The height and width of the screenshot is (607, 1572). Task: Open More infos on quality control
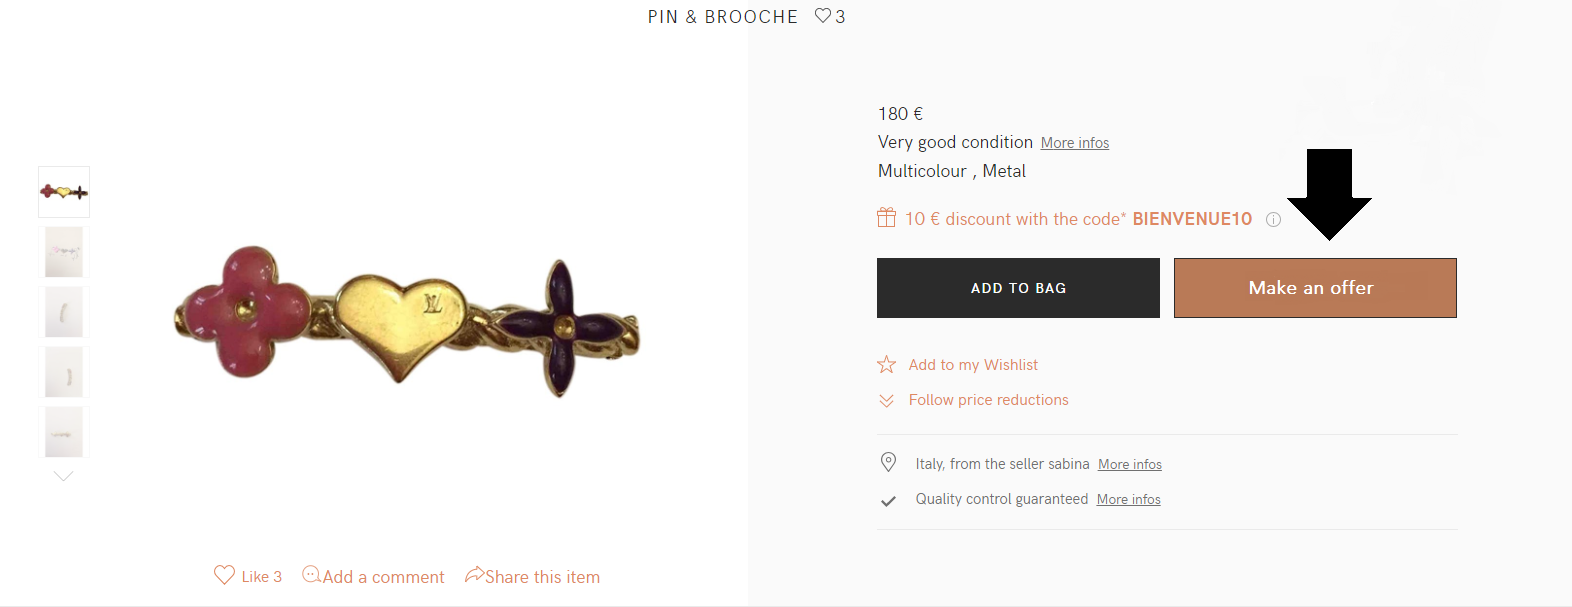1129,499
